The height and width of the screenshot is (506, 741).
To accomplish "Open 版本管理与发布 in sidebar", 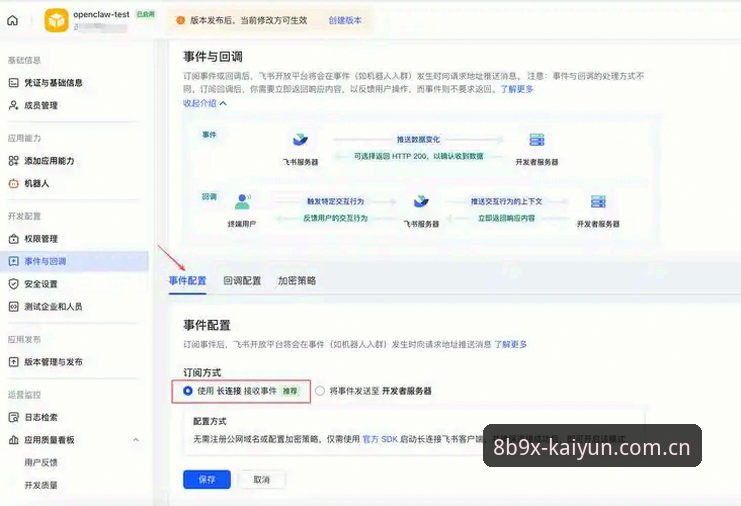I will (x=53, y=362).
